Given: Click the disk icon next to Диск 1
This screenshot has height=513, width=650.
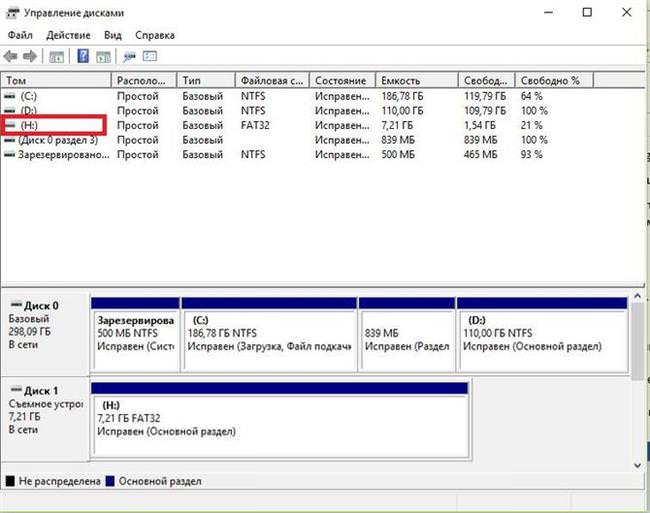Looking at the screenshot, I should coord(16,390).
